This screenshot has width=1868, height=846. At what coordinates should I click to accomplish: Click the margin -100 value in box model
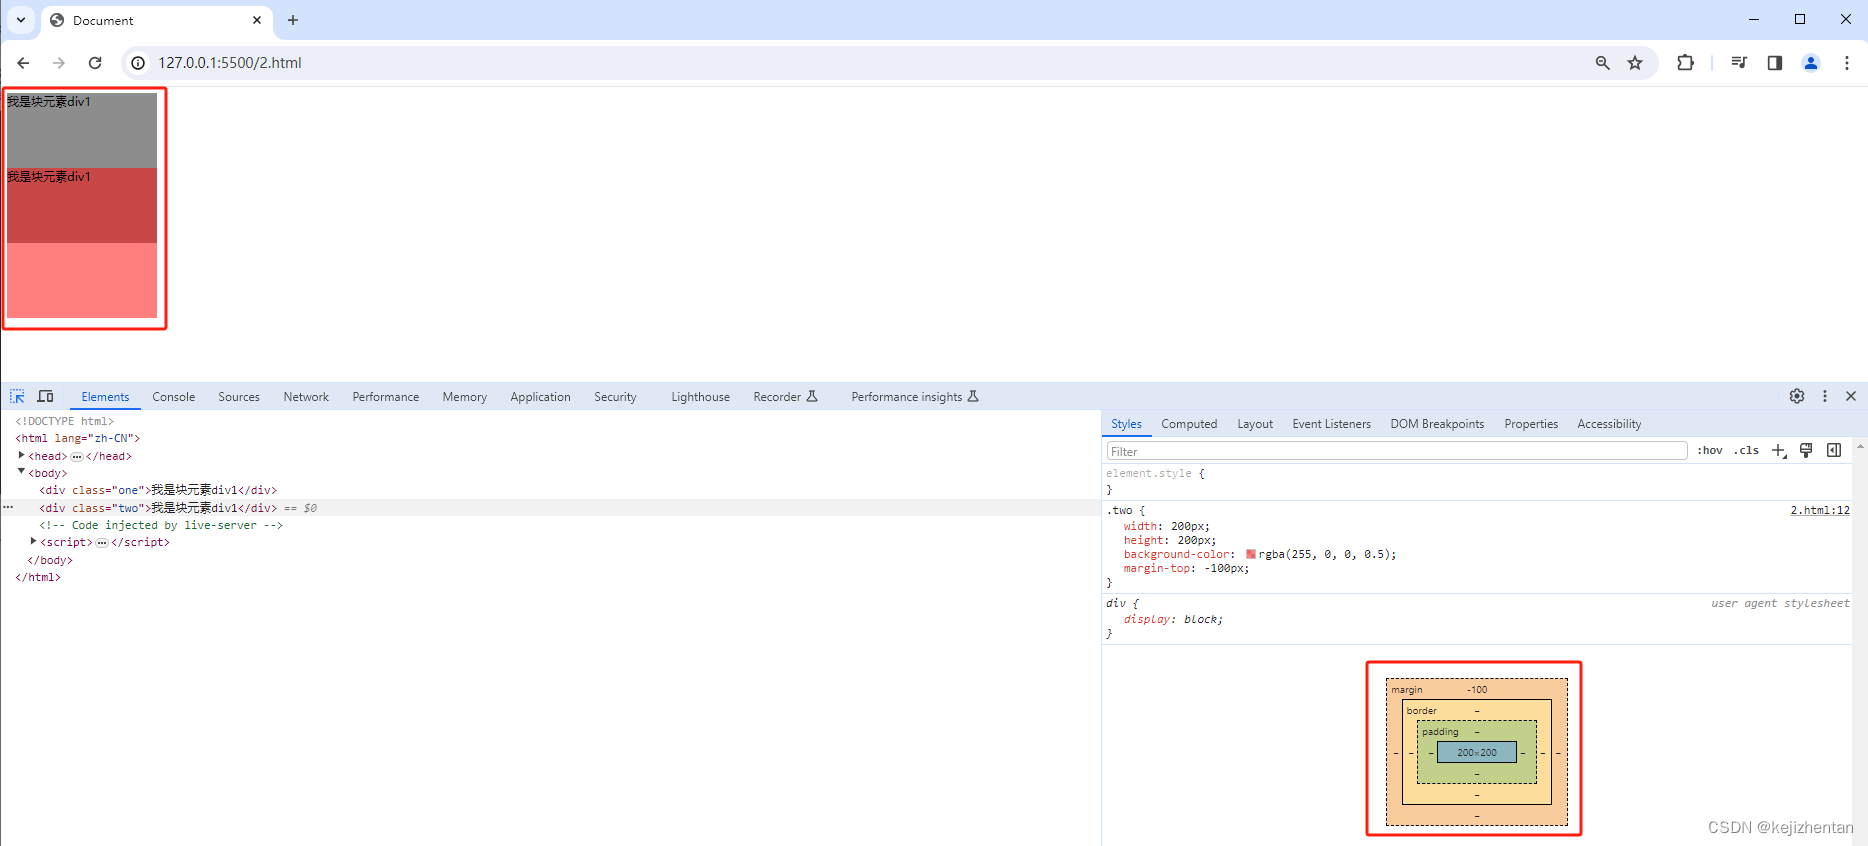pos(1477,690)
